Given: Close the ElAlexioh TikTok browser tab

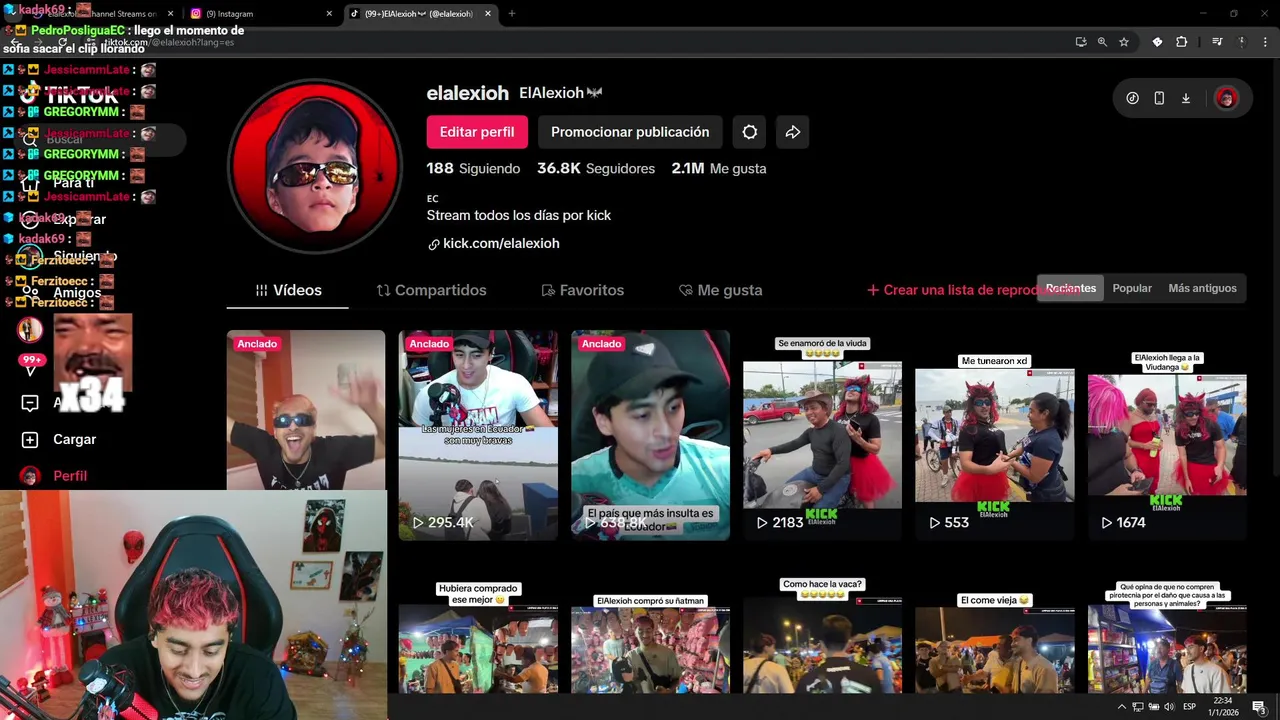Looking at the screenshot, I should pos(489,14).
